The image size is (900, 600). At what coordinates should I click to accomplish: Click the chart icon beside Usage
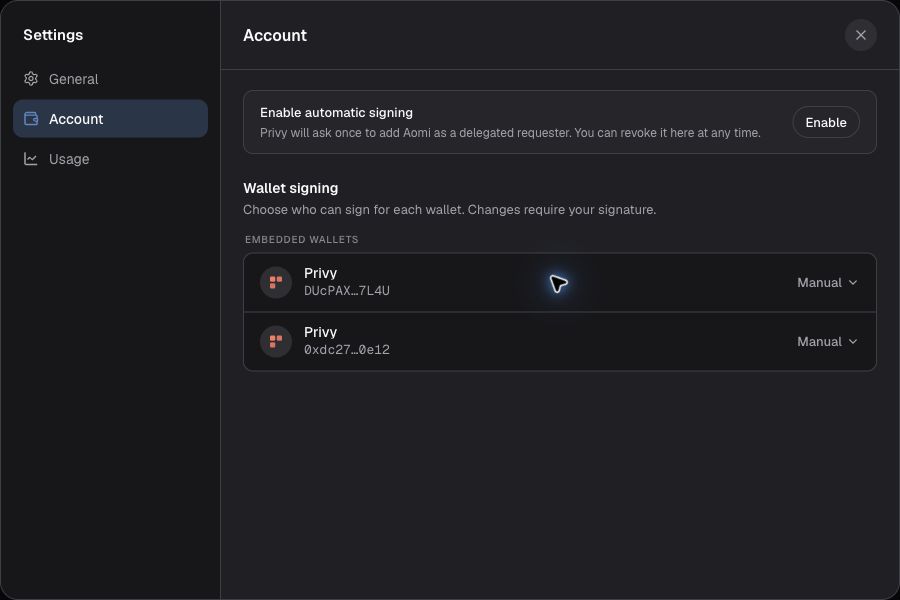coord(31,159)
